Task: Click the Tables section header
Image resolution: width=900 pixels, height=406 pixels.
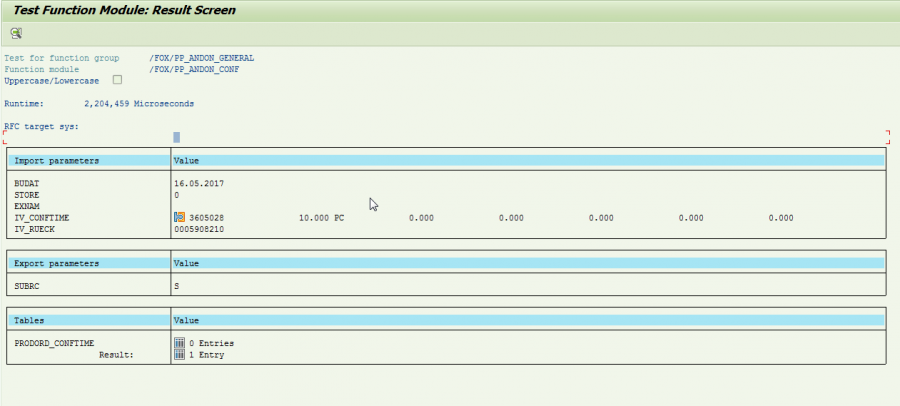Action: 30,320
